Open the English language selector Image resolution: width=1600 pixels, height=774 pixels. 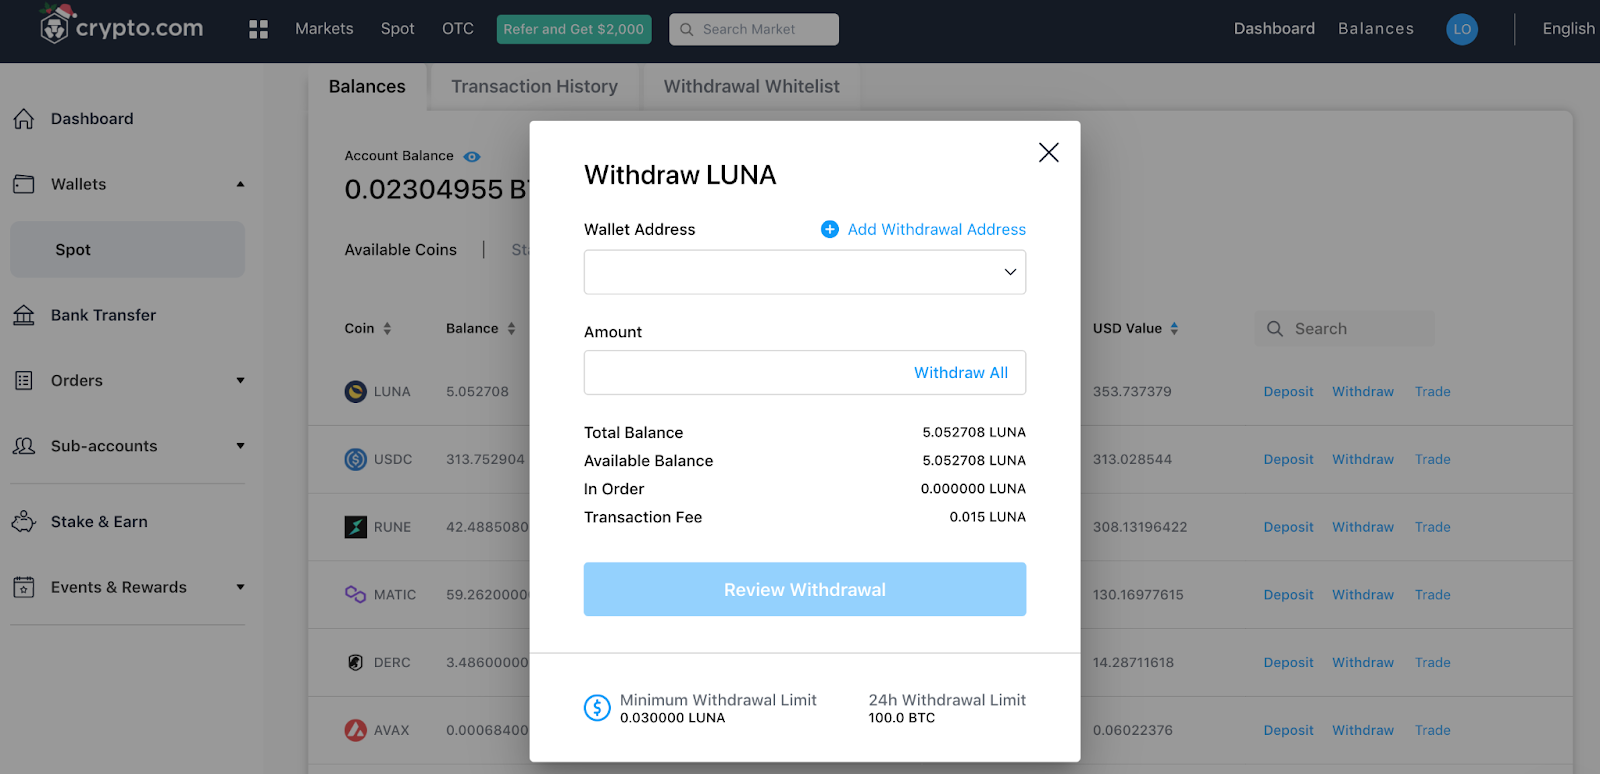(x=1568, y=29)
